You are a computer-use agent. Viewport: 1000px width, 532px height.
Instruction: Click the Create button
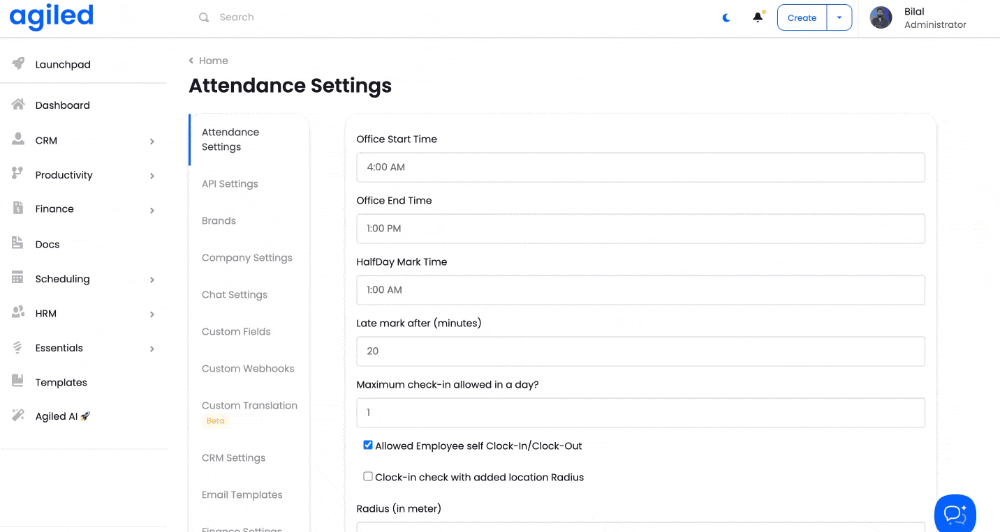801,18
